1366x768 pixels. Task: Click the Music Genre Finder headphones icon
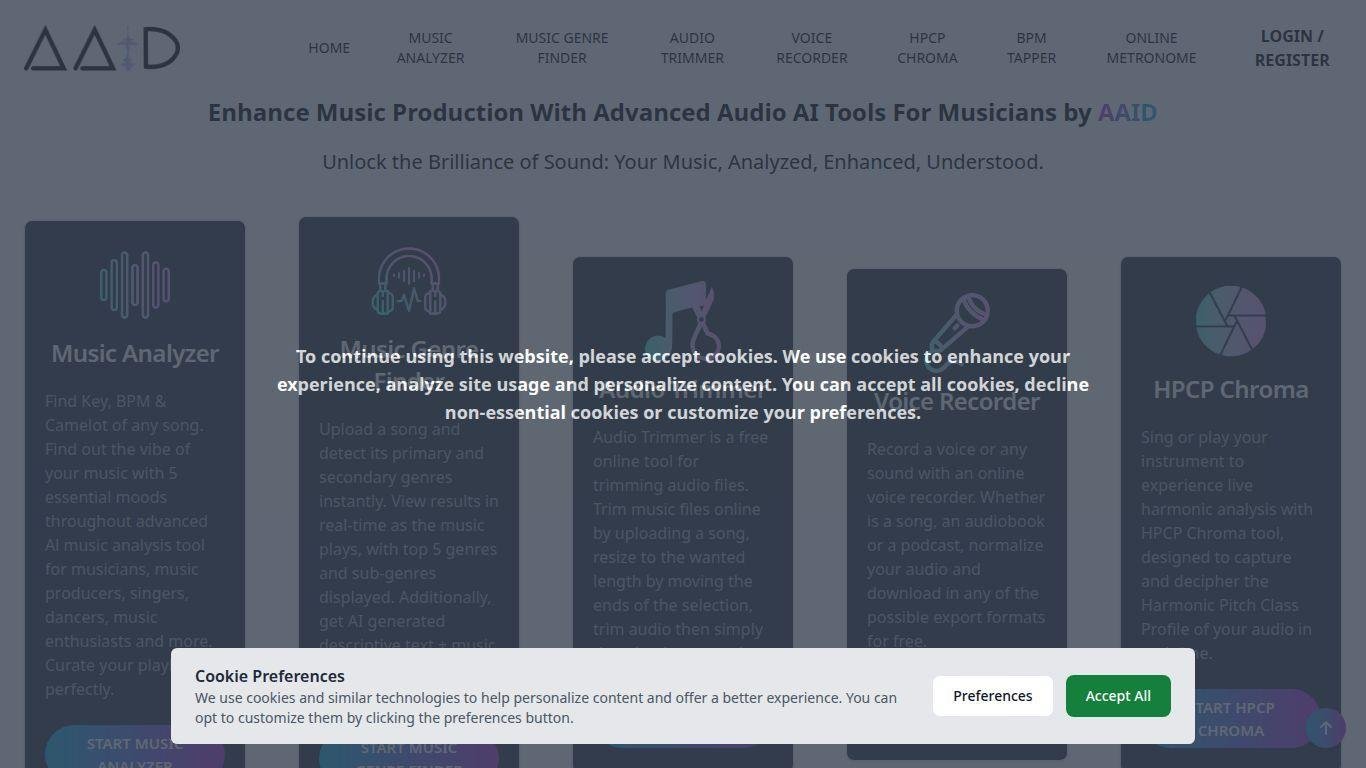point(409,282)
